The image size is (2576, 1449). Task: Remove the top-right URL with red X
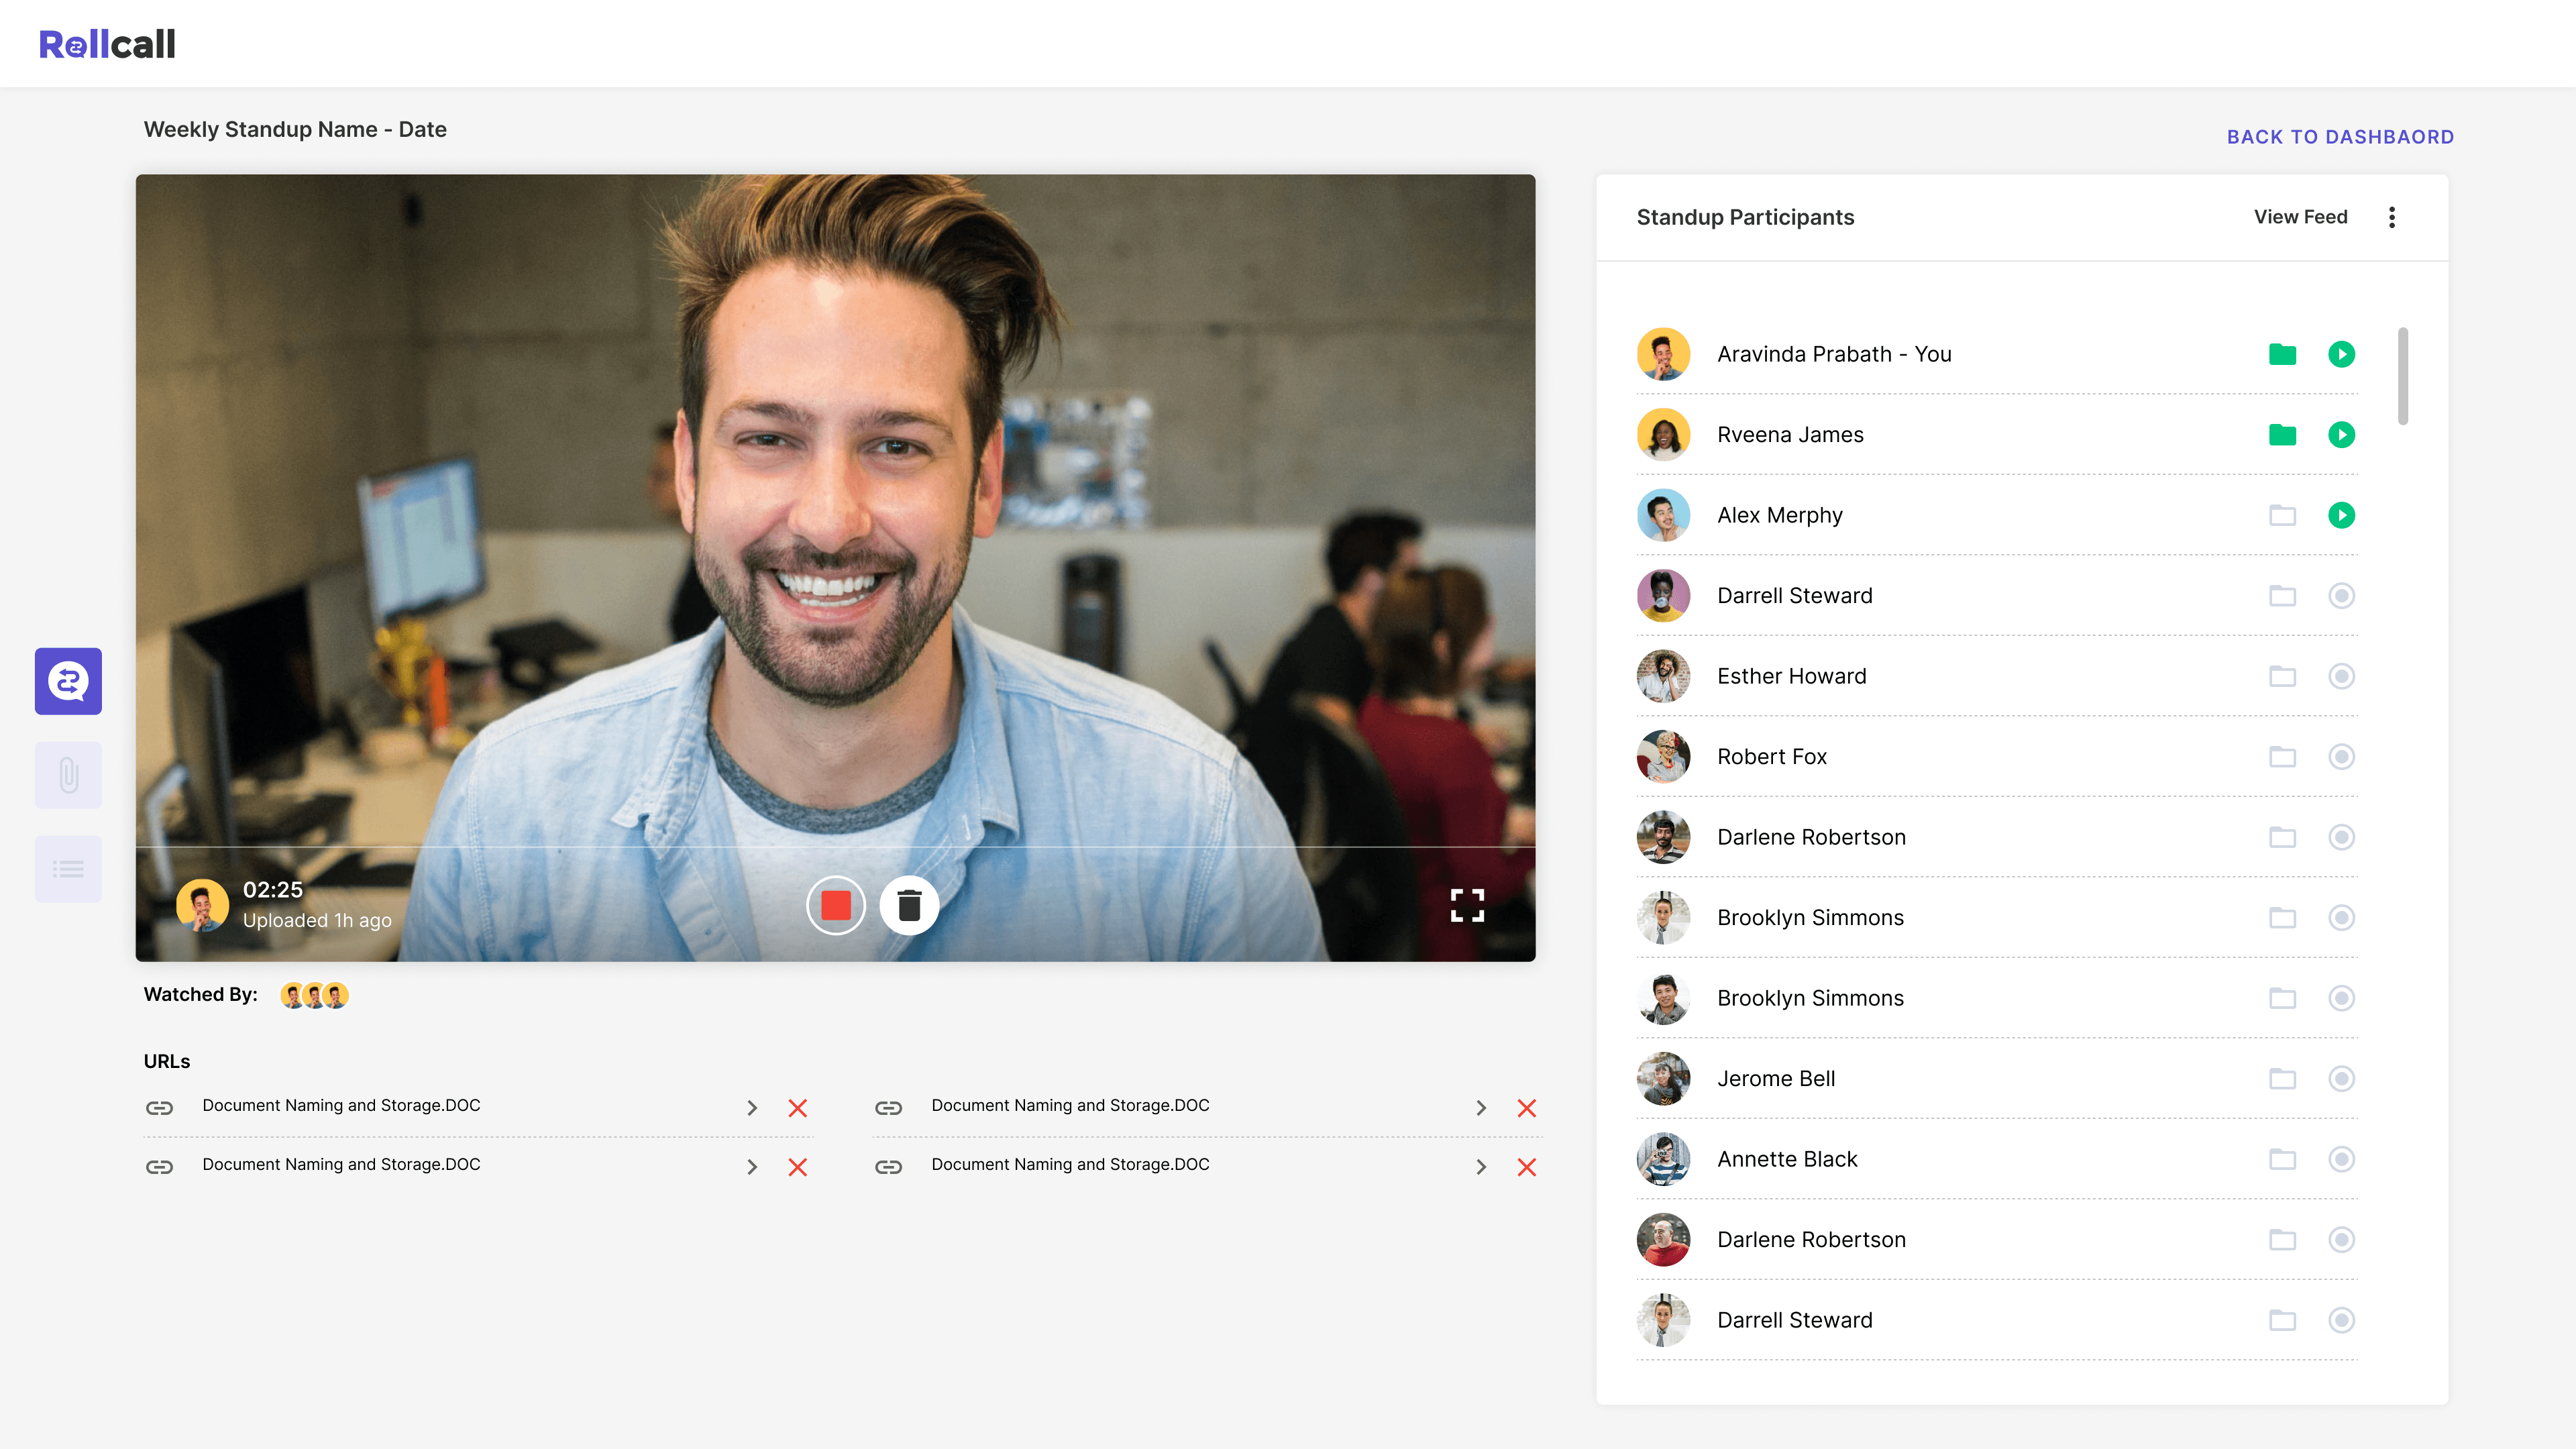point(1526,1108)
